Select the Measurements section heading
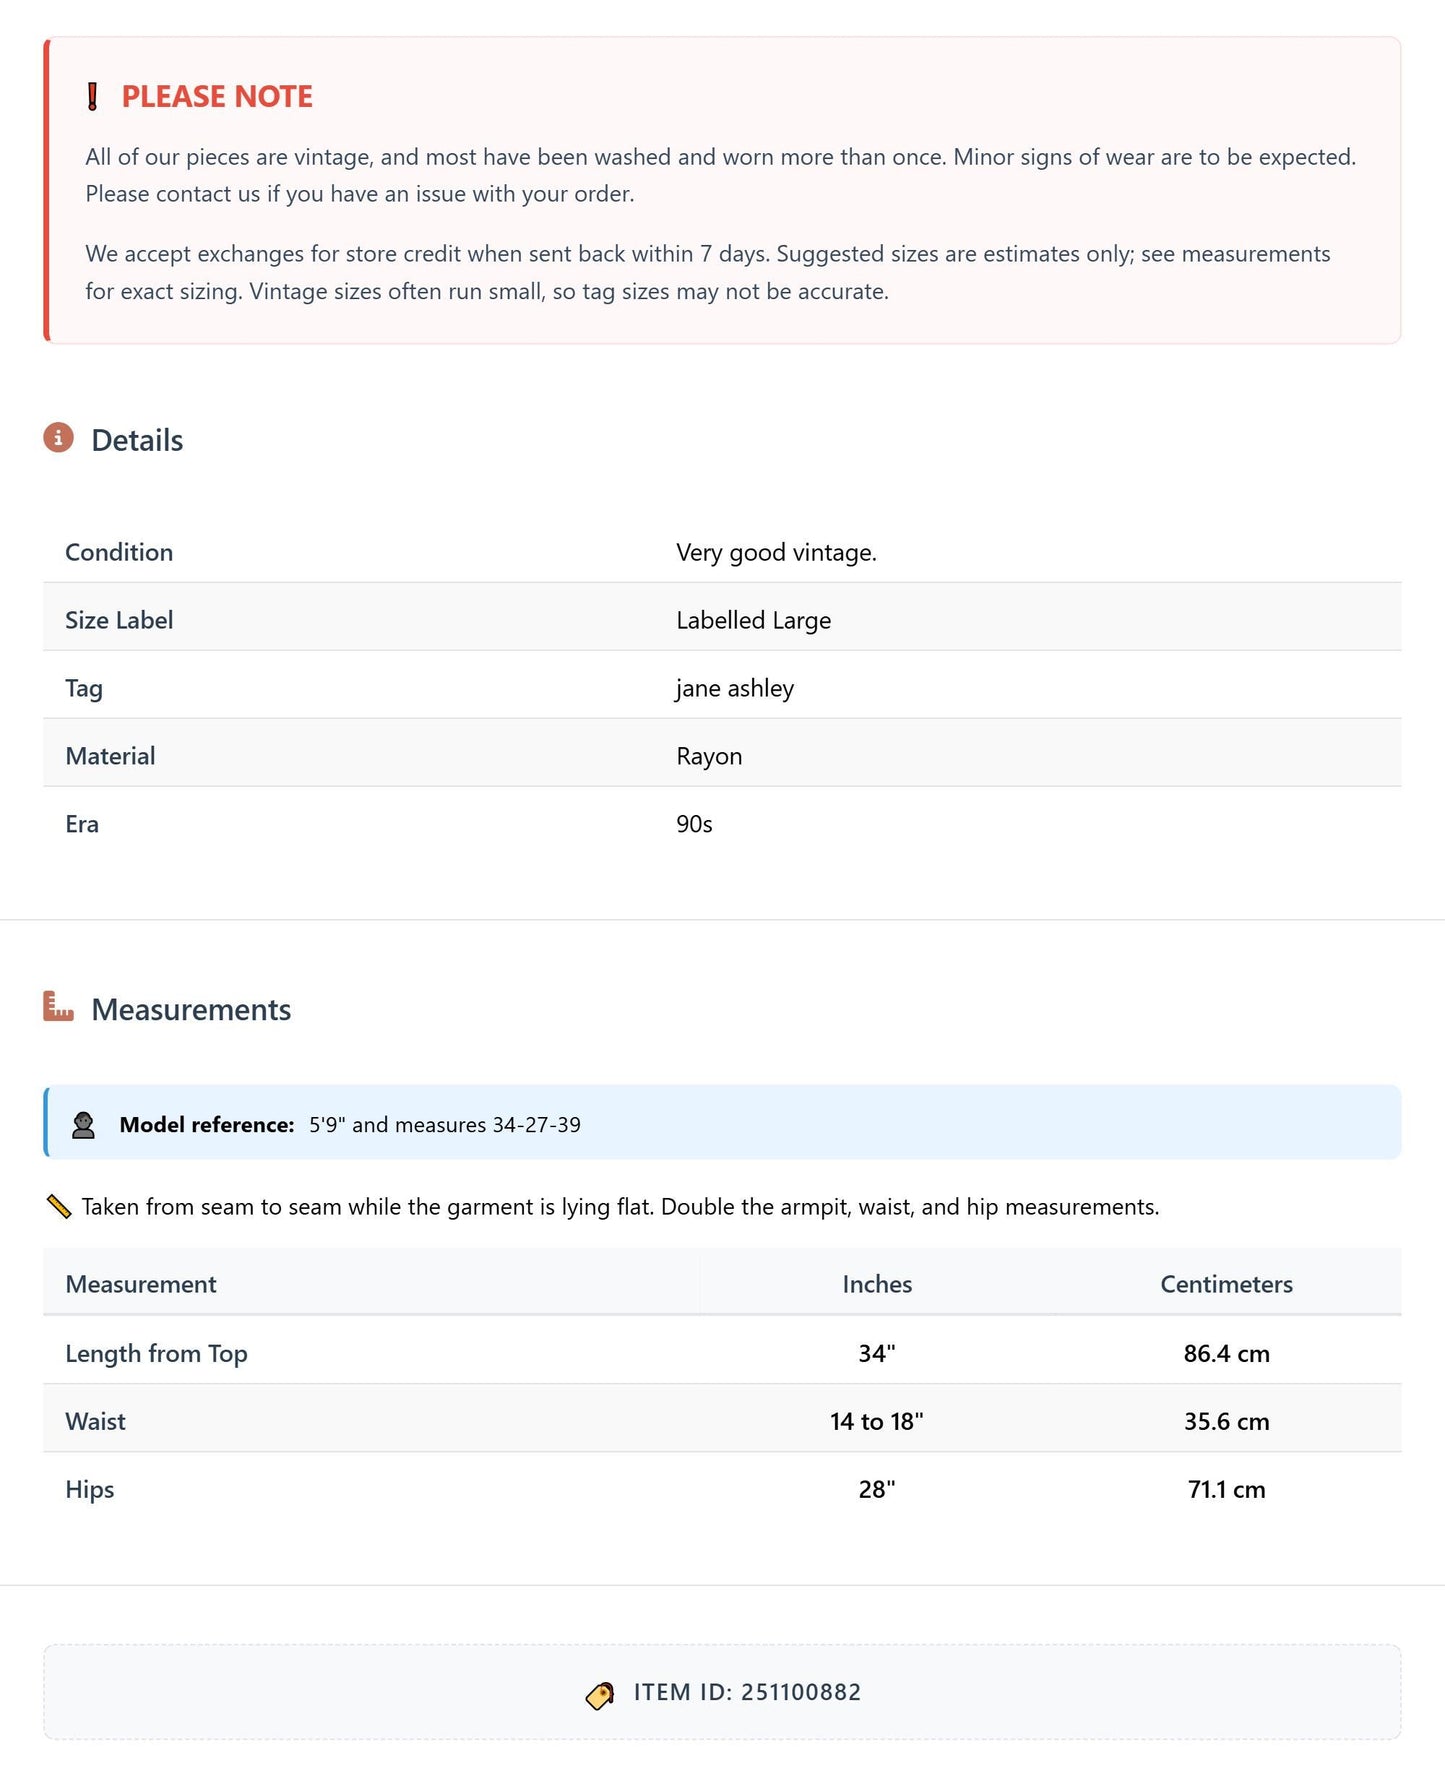Image resolution: width=1445 pixels, height=1776 pixels. pos(191,1010)
